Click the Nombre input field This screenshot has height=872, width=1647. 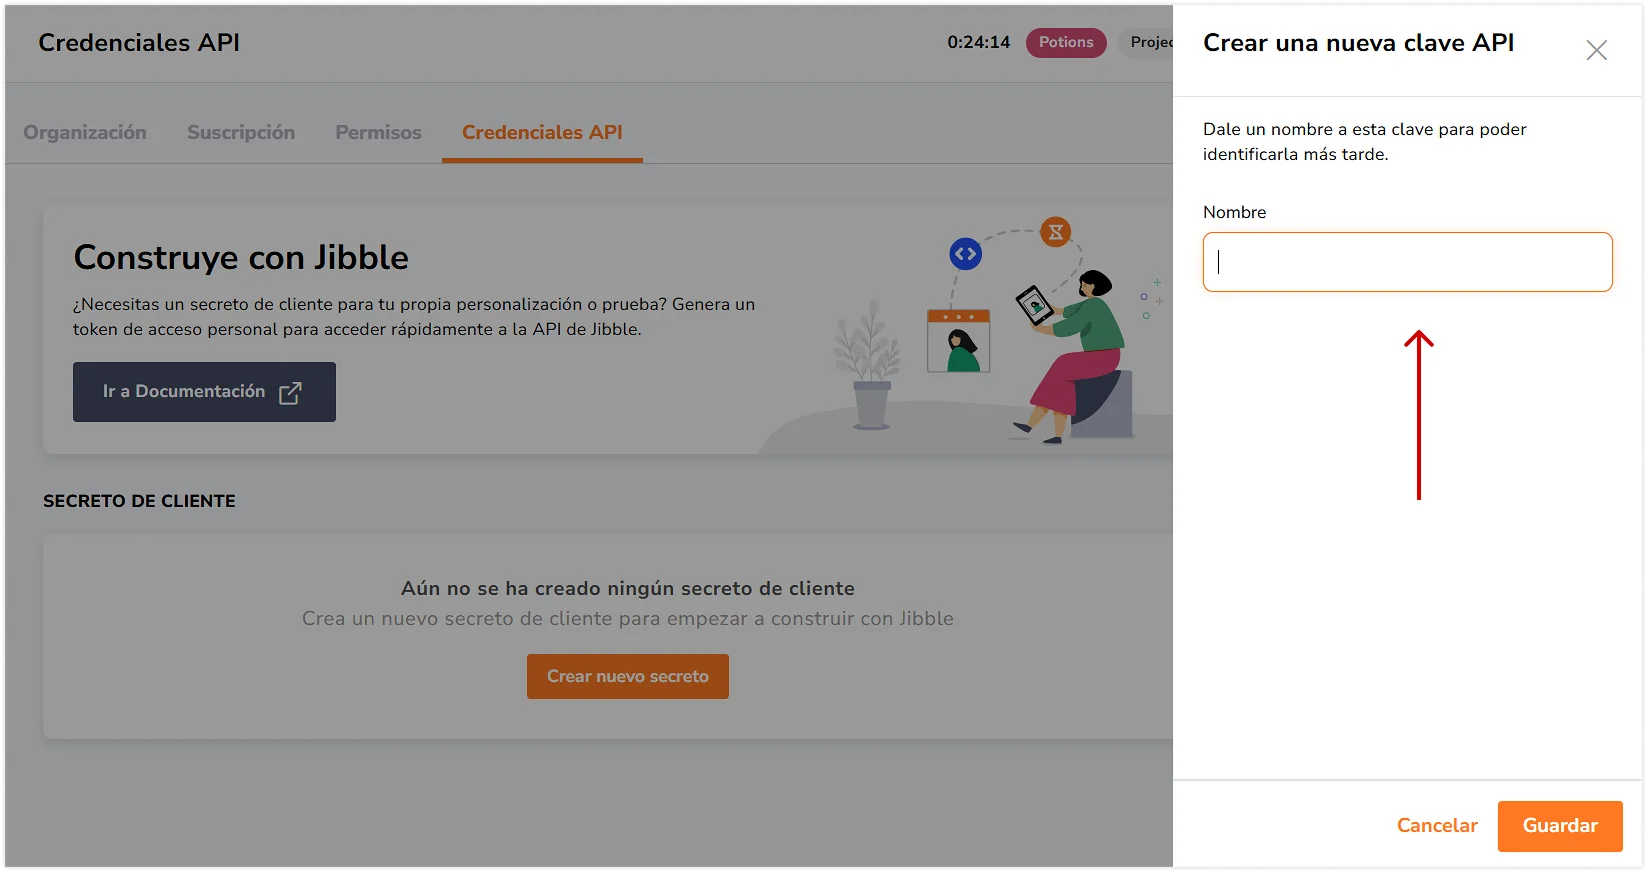(x=1407, y=262)
